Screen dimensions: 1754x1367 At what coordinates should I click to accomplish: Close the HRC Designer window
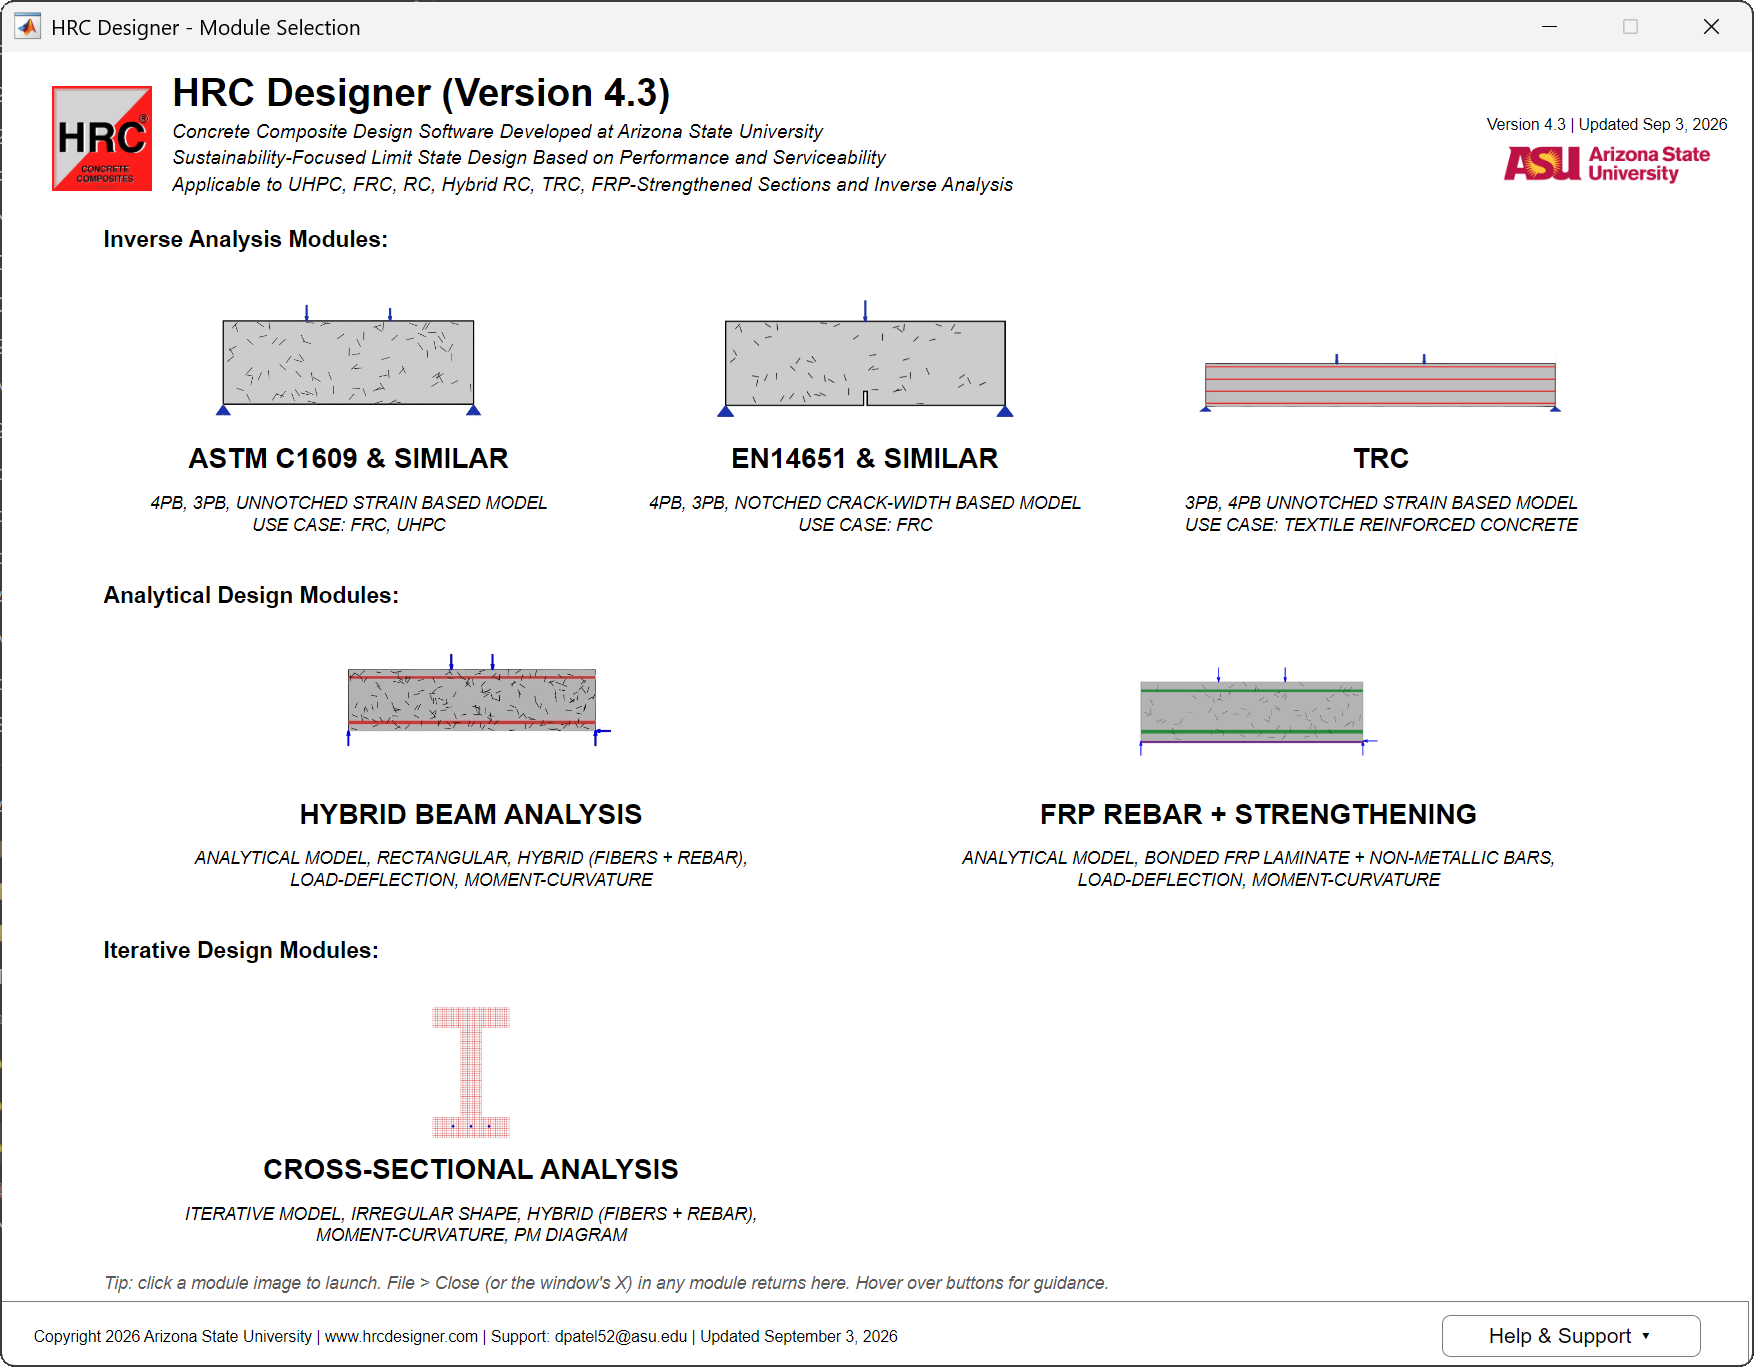coord(1711,27)
